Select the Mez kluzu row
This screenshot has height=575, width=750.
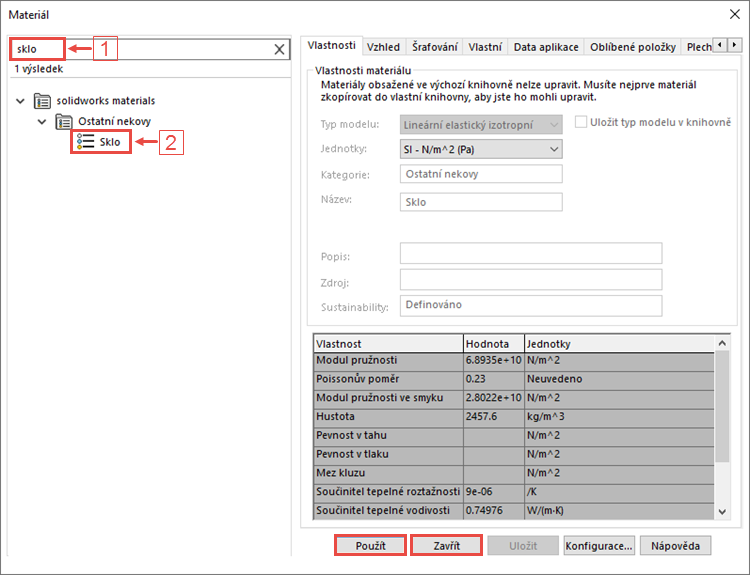[514, 473]
